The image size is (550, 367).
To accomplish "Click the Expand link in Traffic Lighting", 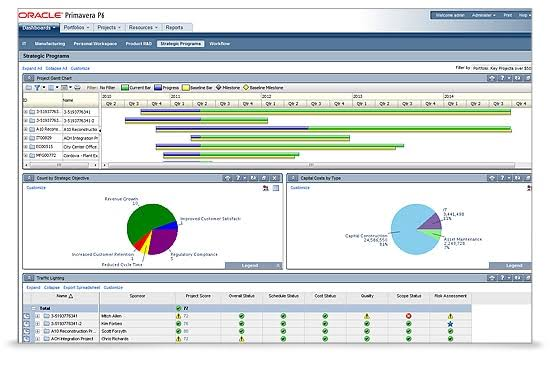I will pyautogui.click(x=33, y=287).
